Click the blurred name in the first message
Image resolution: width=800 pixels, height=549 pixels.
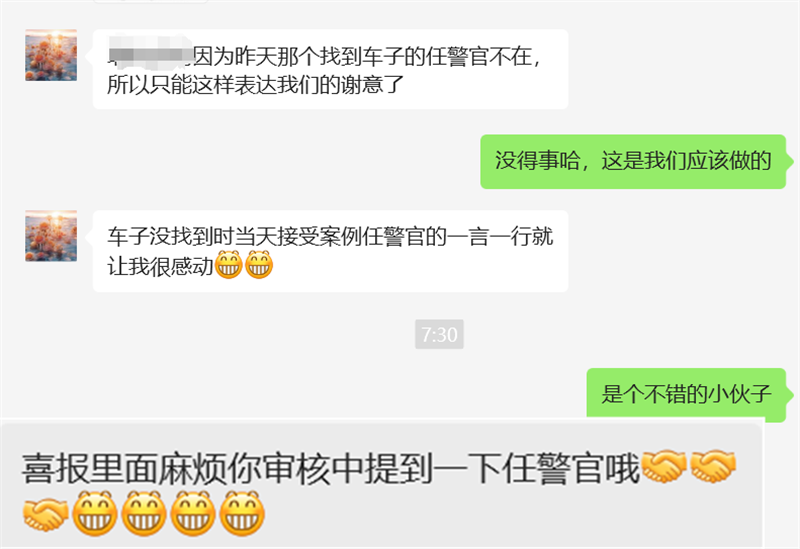coord(149,52)
